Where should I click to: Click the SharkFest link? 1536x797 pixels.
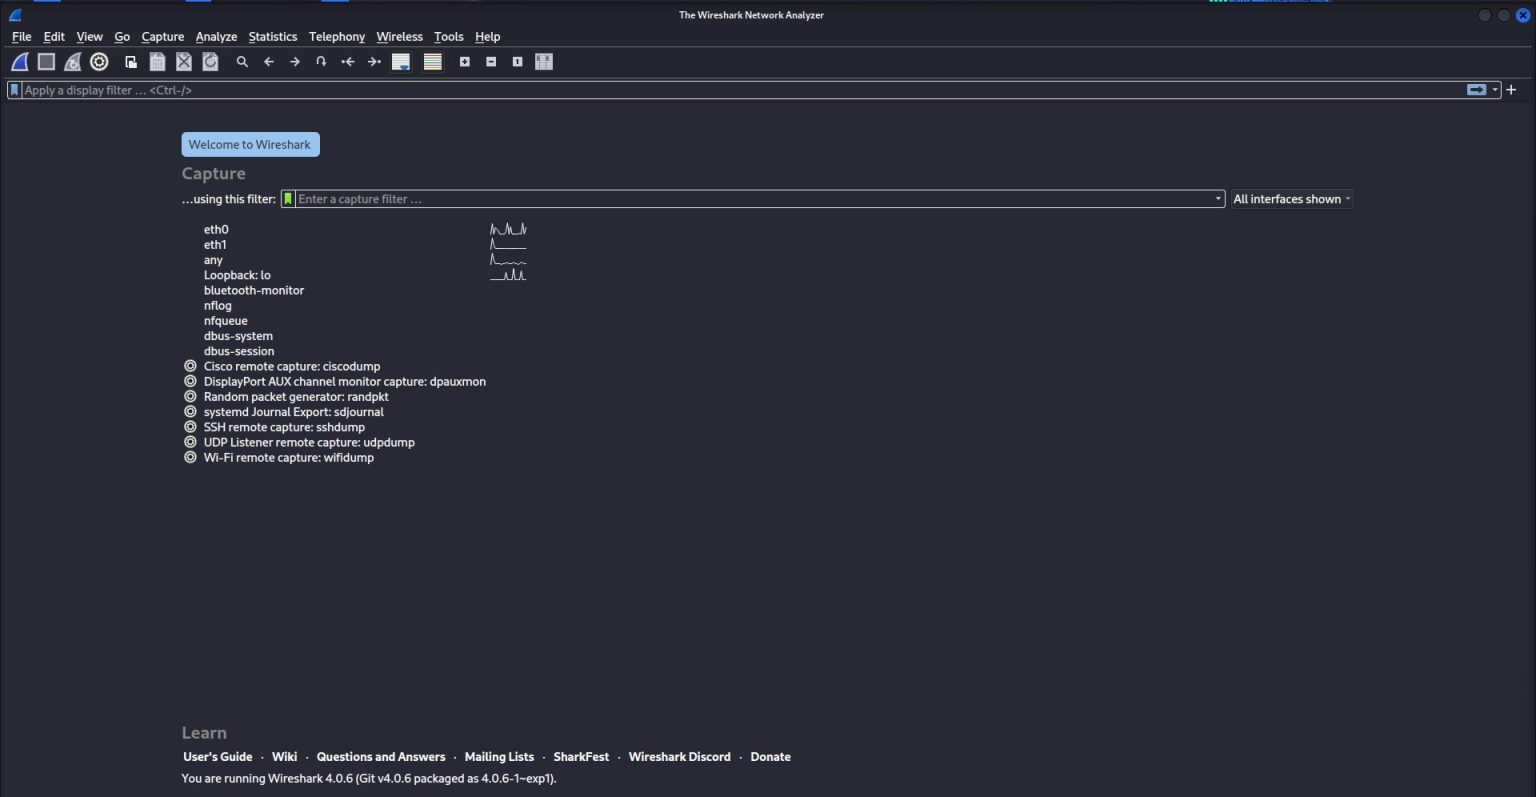click(x=581, y=756)
